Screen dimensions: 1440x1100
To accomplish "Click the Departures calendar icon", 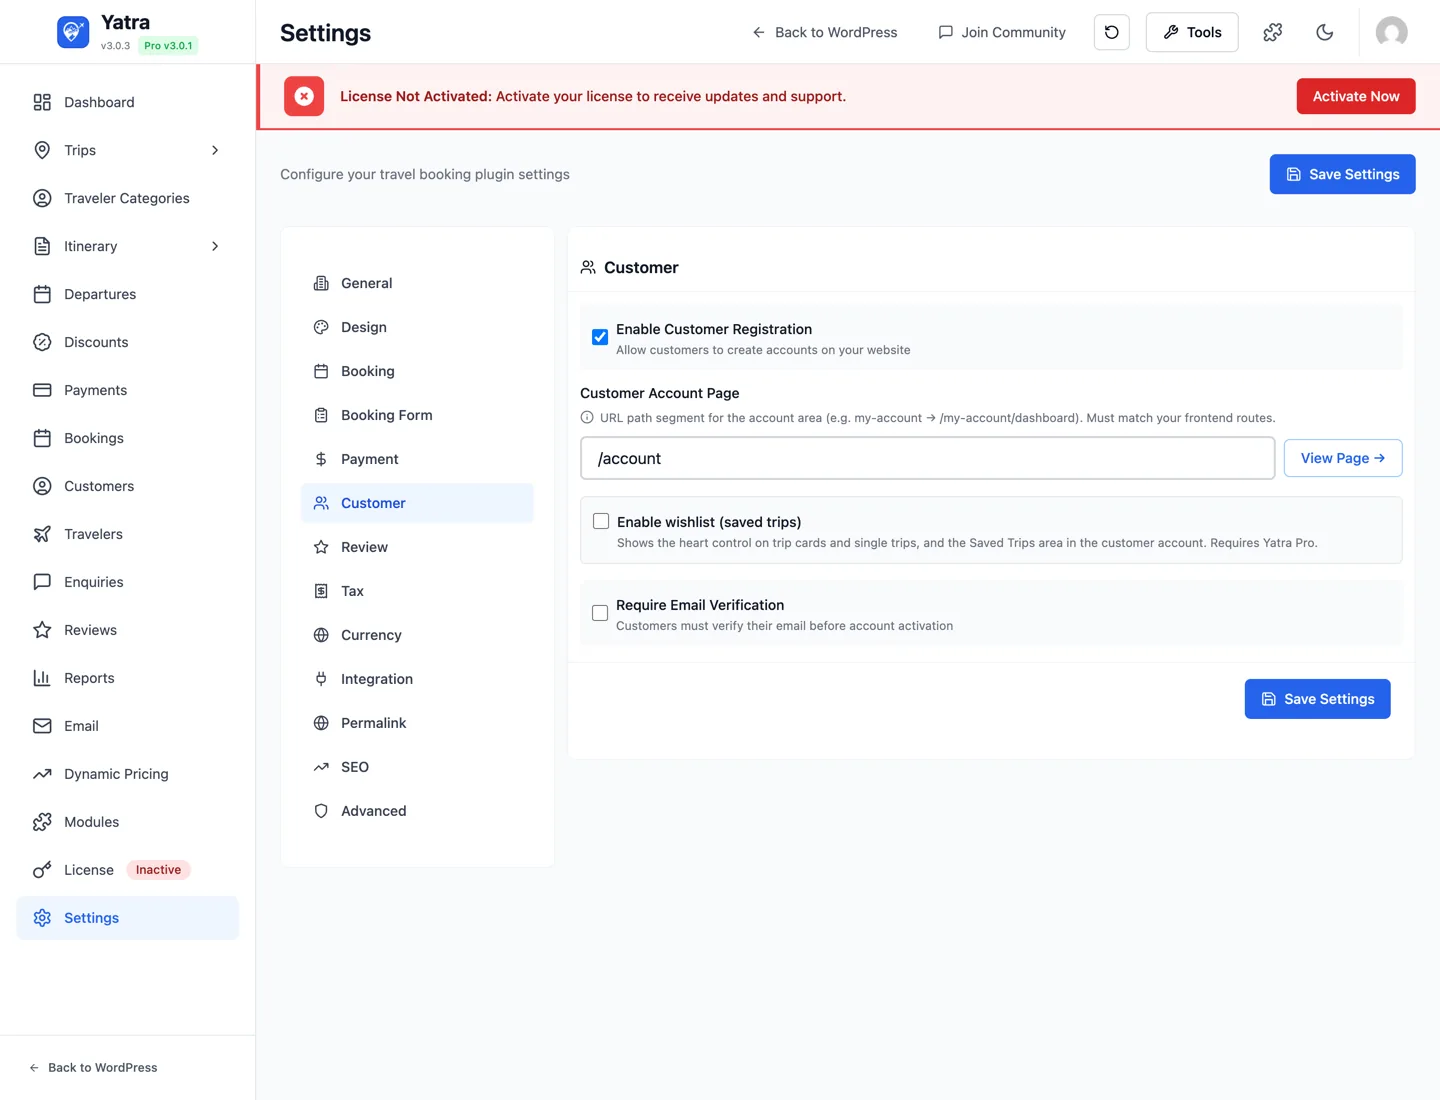I will click(x=42, y=294).
